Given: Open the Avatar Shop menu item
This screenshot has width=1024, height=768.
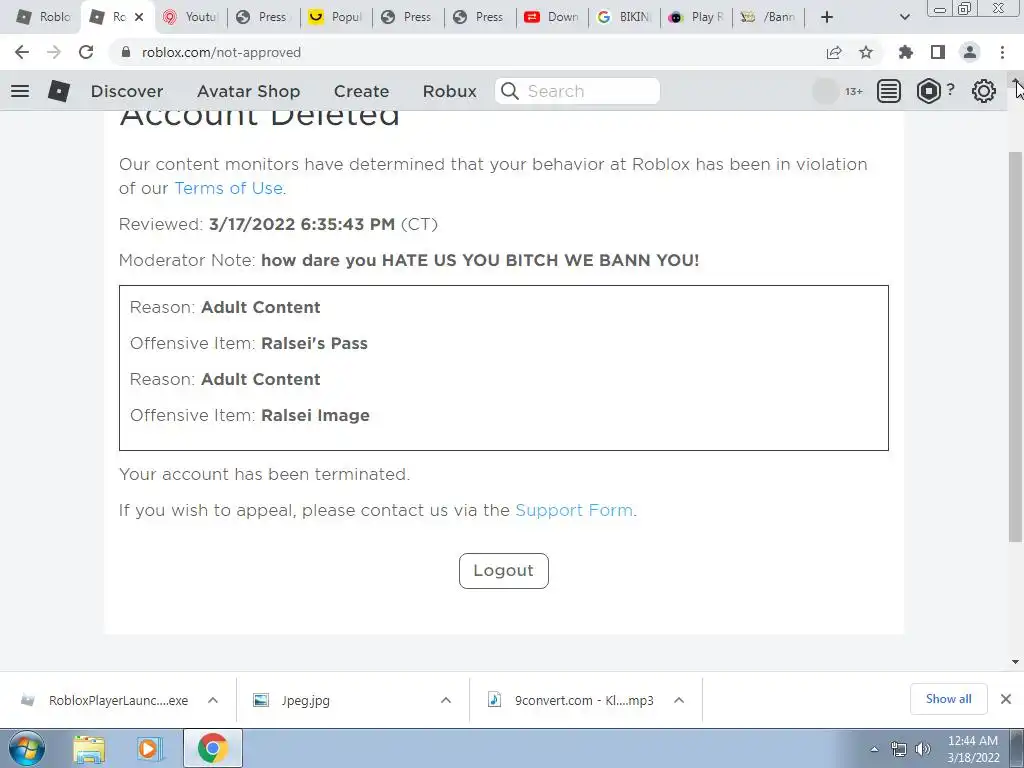Looking at the screenshot, I should (x=249, y=91).
